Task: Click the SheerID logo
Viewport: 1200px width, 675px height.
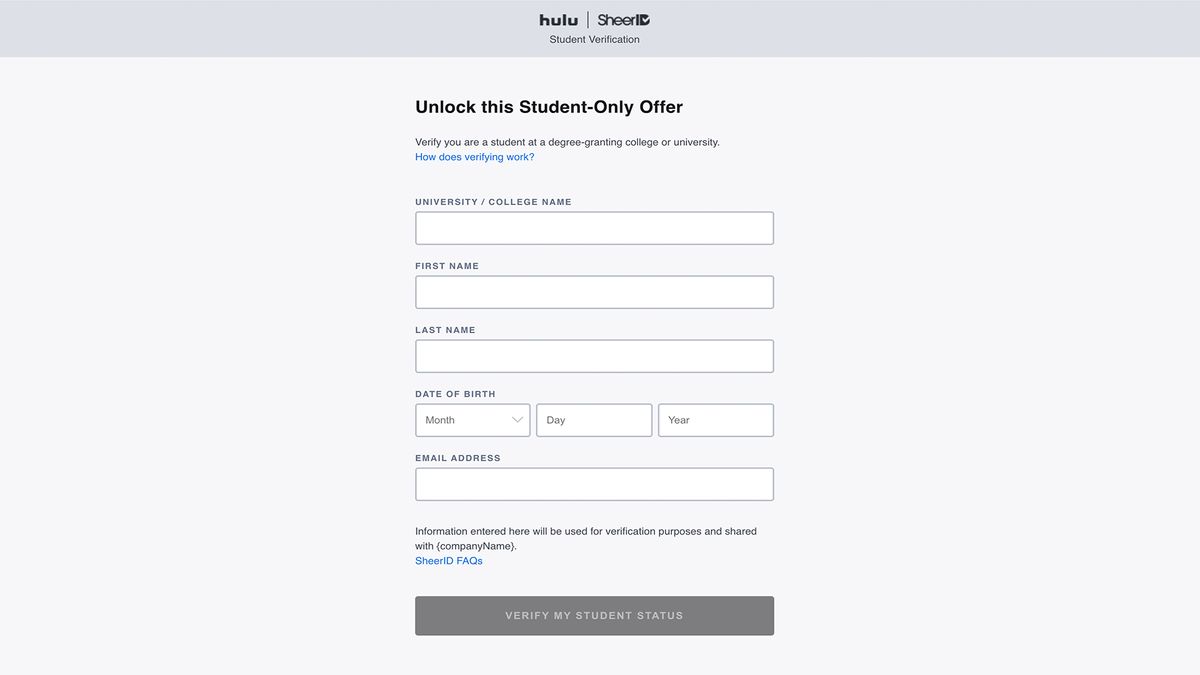Action: 622,19
